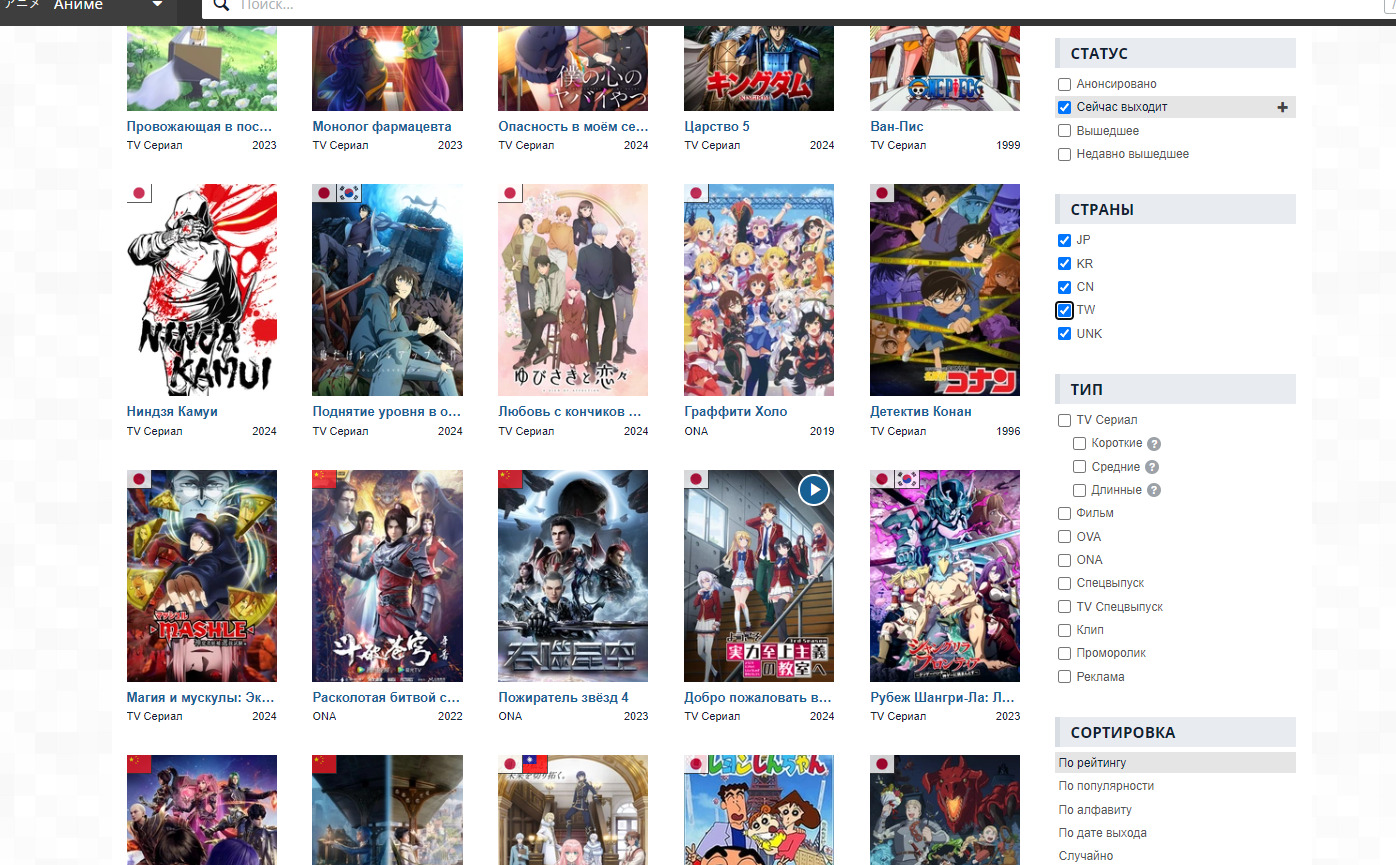Screen dimensions: 1396x865
Task: Open the Ниндзя Камуи poster thumbnail
Action: 202,290
